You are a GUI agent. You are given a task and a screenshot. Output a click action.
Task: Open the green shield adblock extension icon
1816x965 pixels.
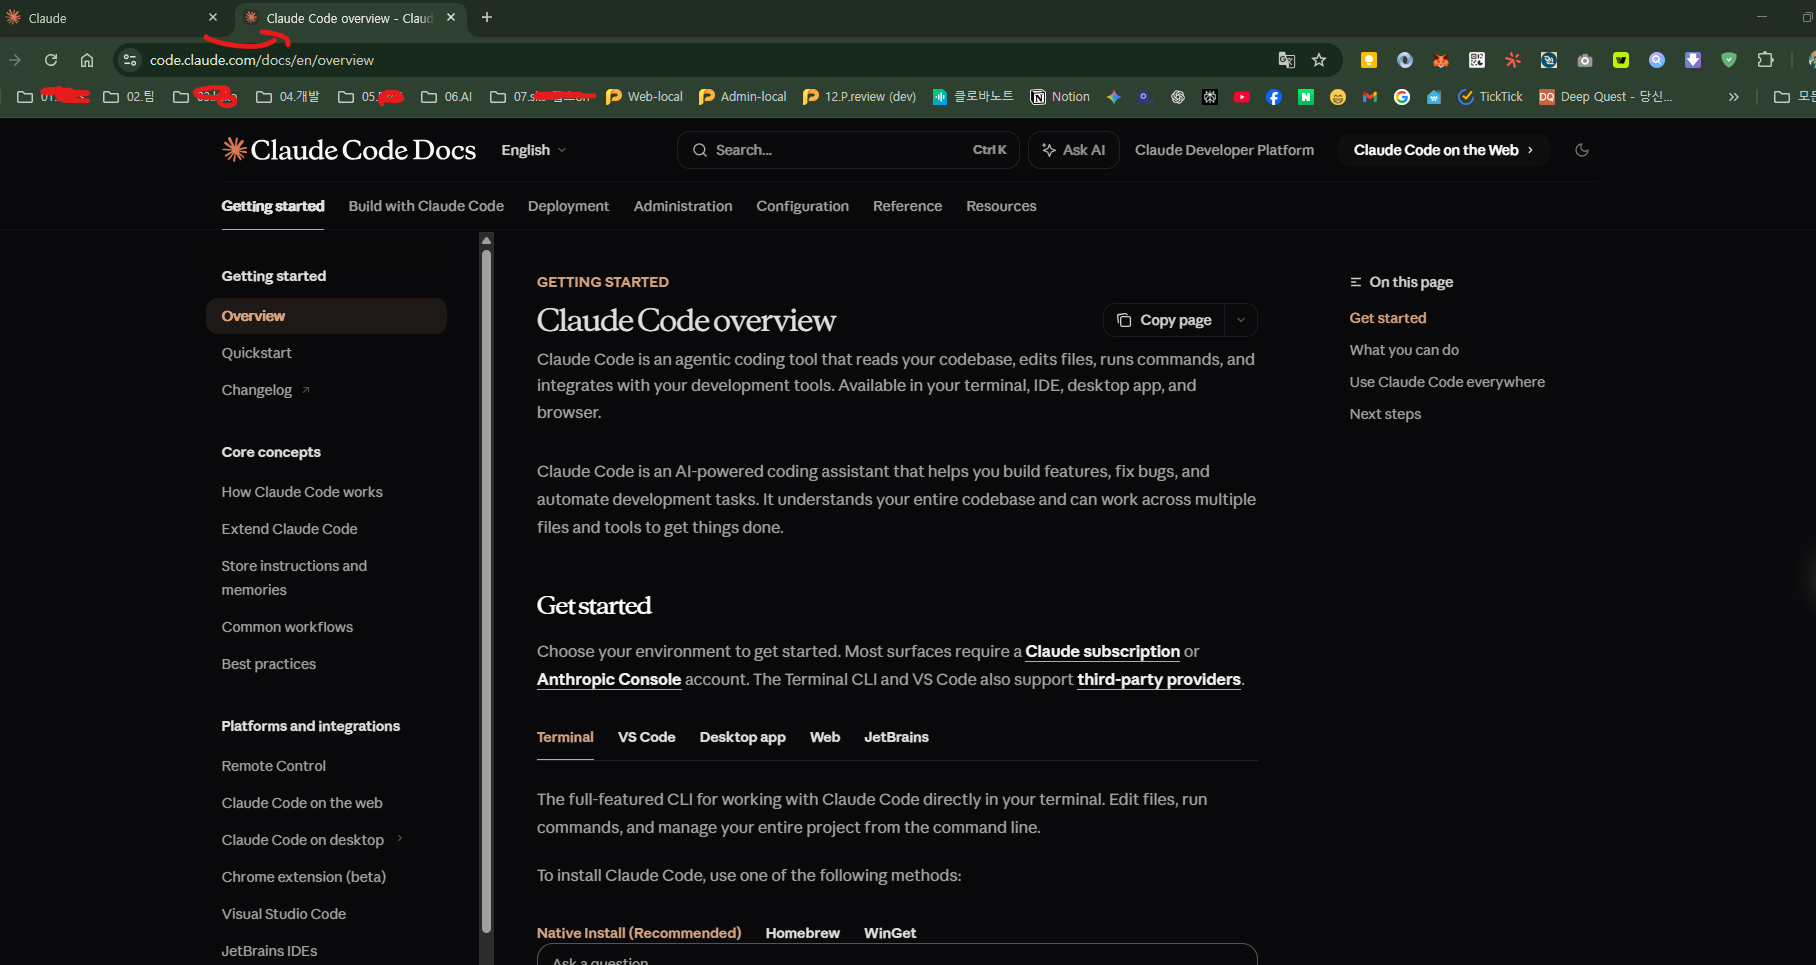pos(1729,60)
